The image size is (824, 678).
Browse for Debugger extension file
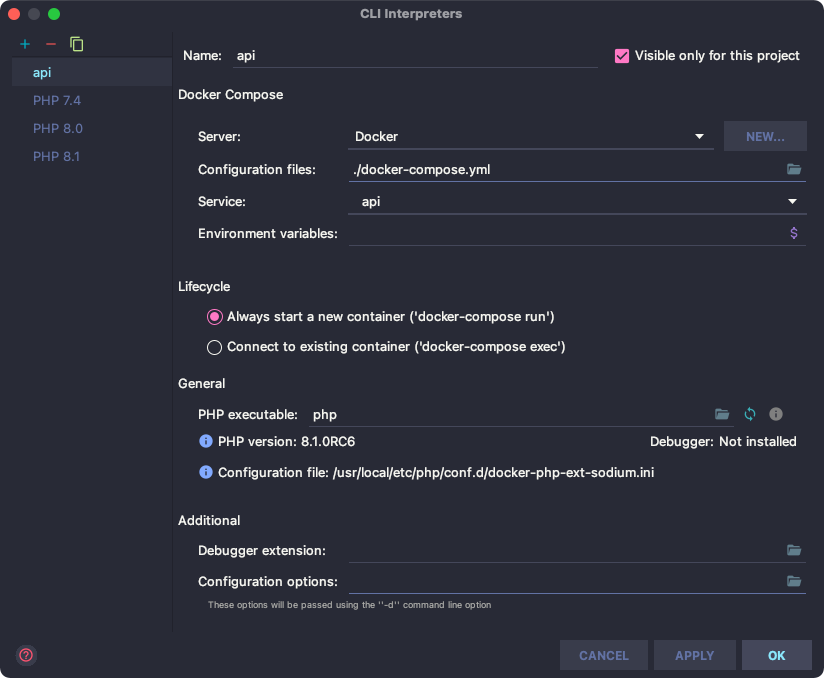tap(794, 550)
